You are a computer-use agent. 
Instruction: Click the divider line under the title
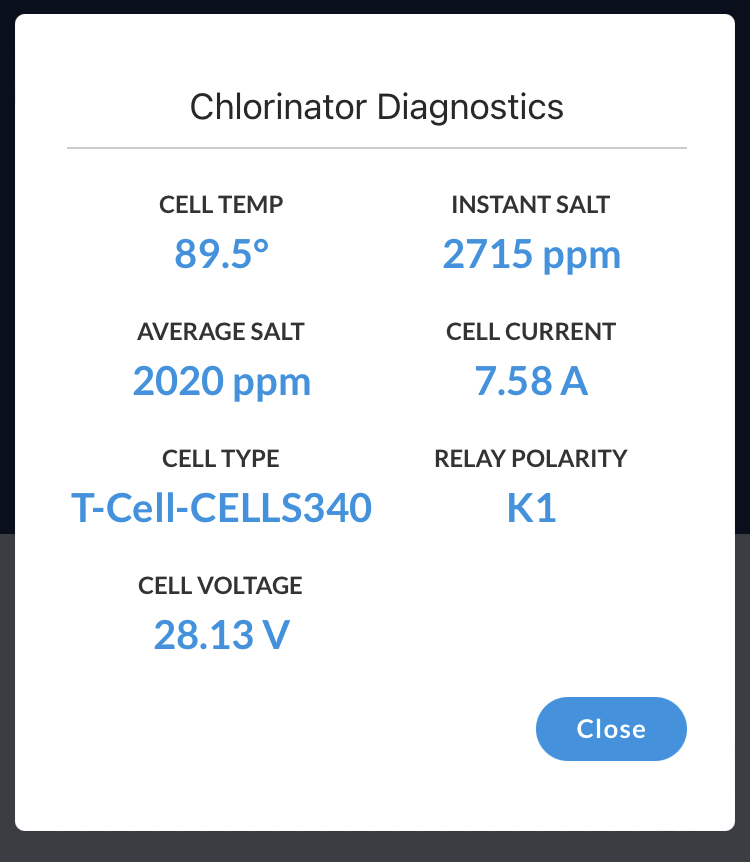pos(377,148)
